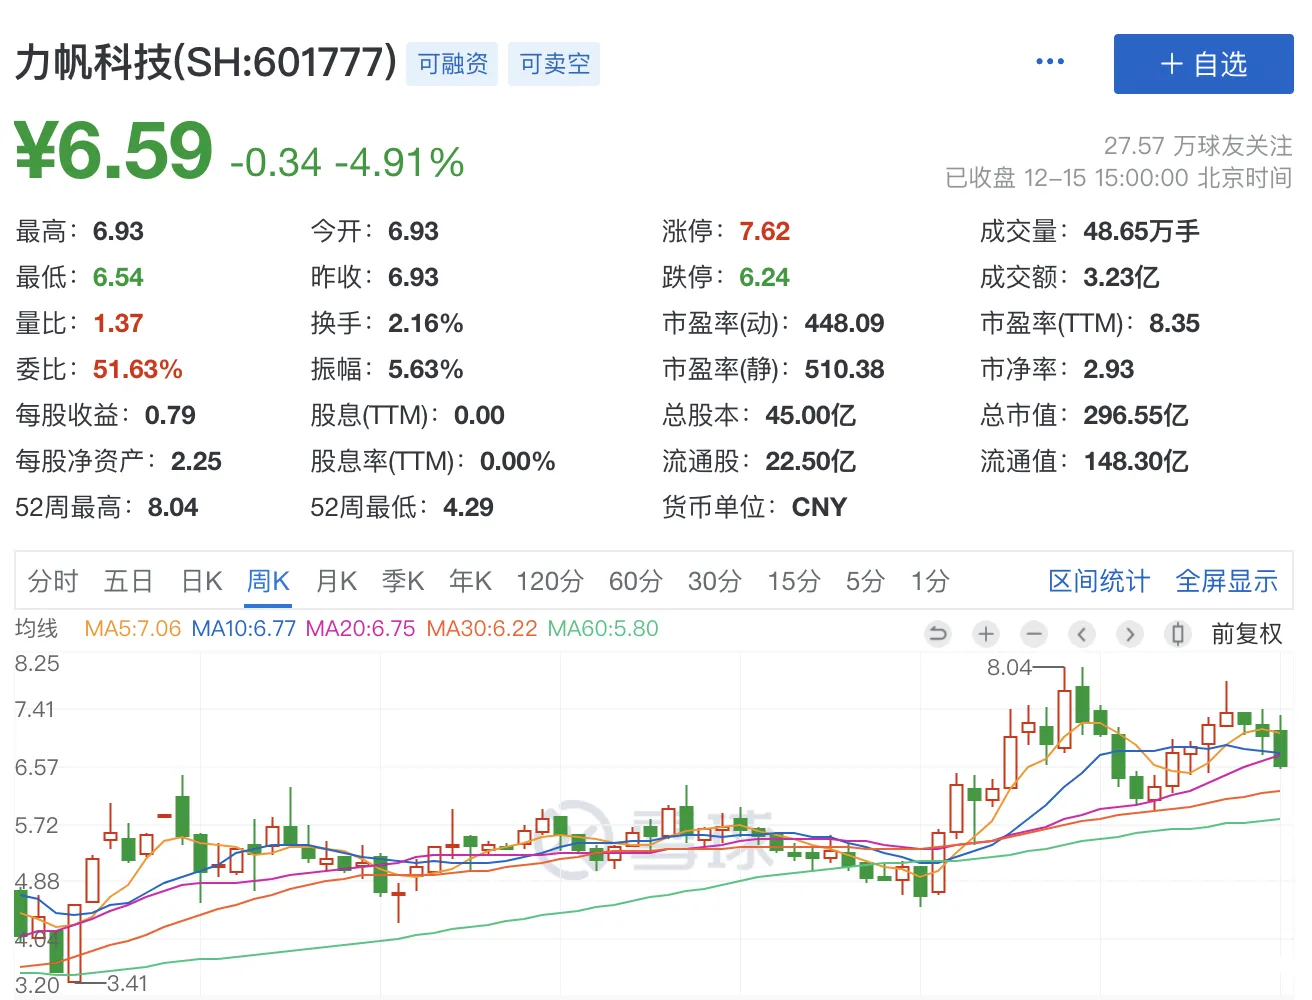Click the 52周最低 value 4.29
1312x1000 pixels.
[x=468, y=507]
